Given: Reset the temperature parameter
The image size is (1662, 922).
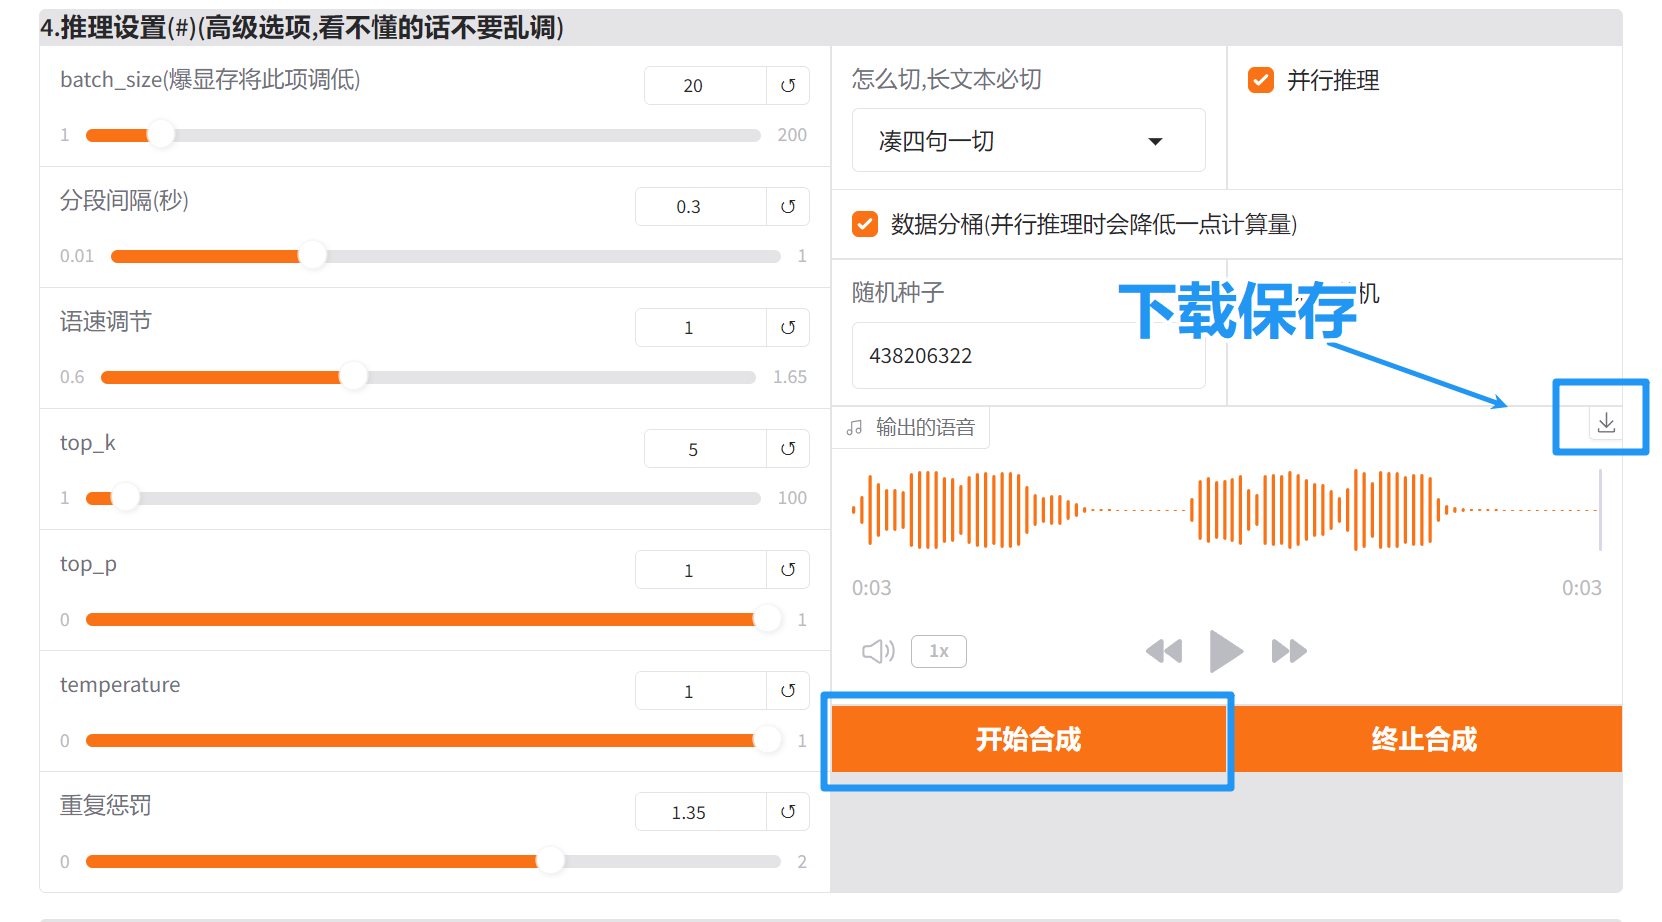Looking at the screenshot, I should [x=789, y=690].
